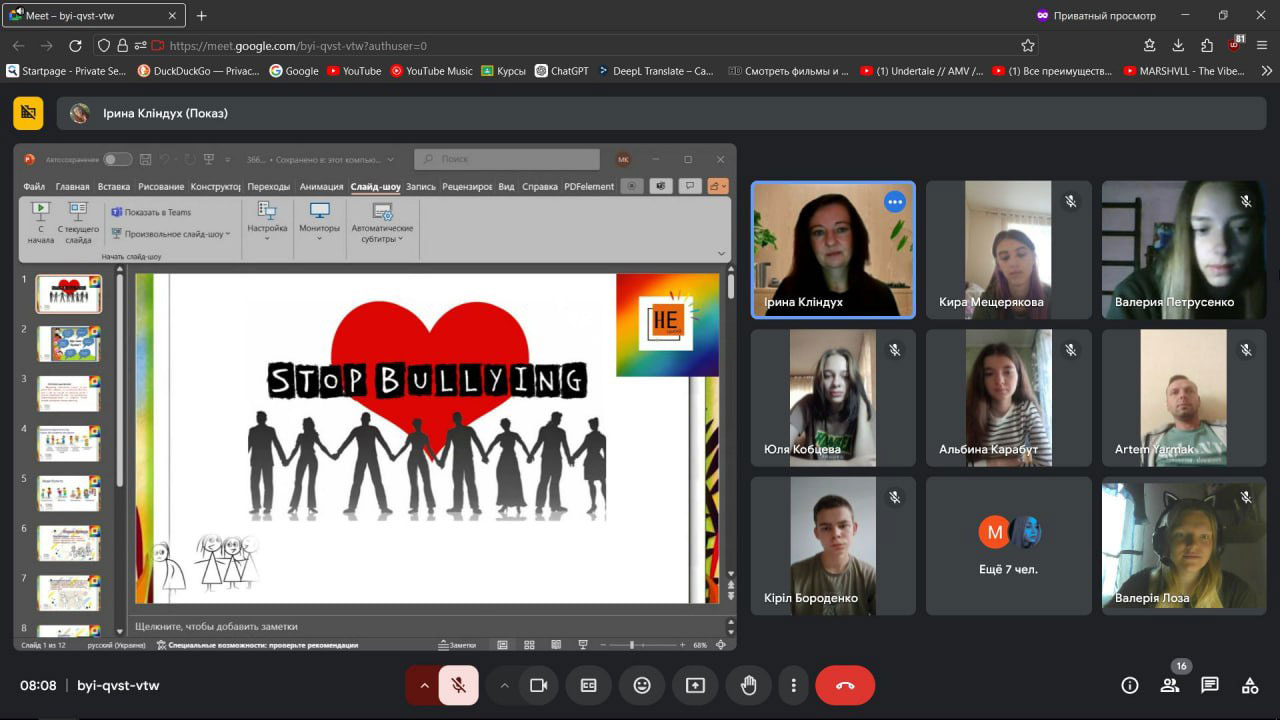Expand audio settings chevron beside the microphone

pyautogui.click(x=424, y=685)
